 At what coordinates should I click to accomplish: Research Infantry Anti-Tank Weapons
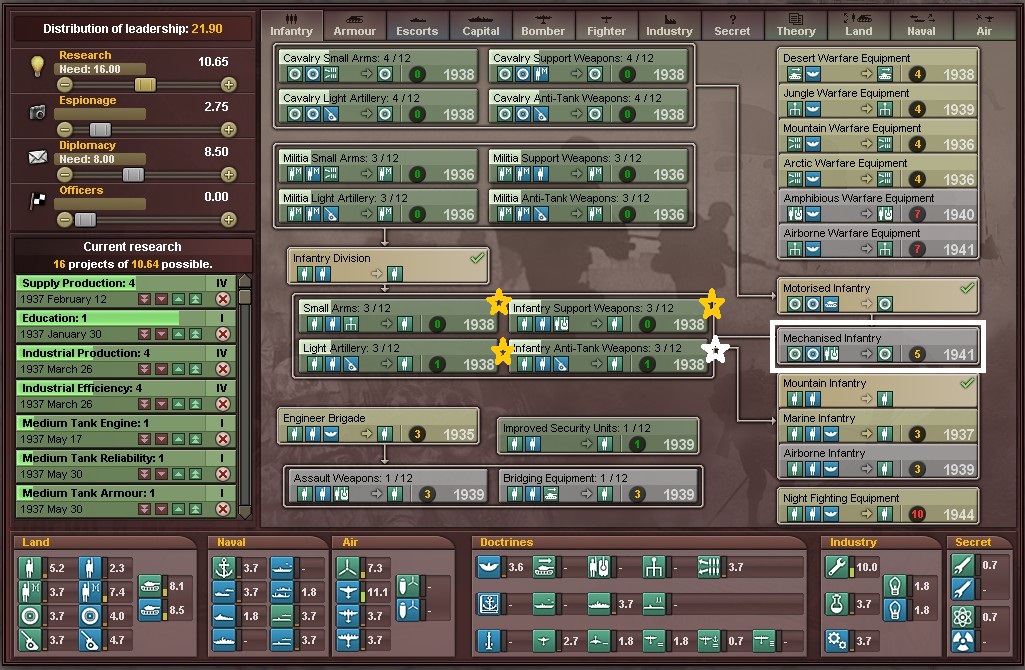(608, 356)
